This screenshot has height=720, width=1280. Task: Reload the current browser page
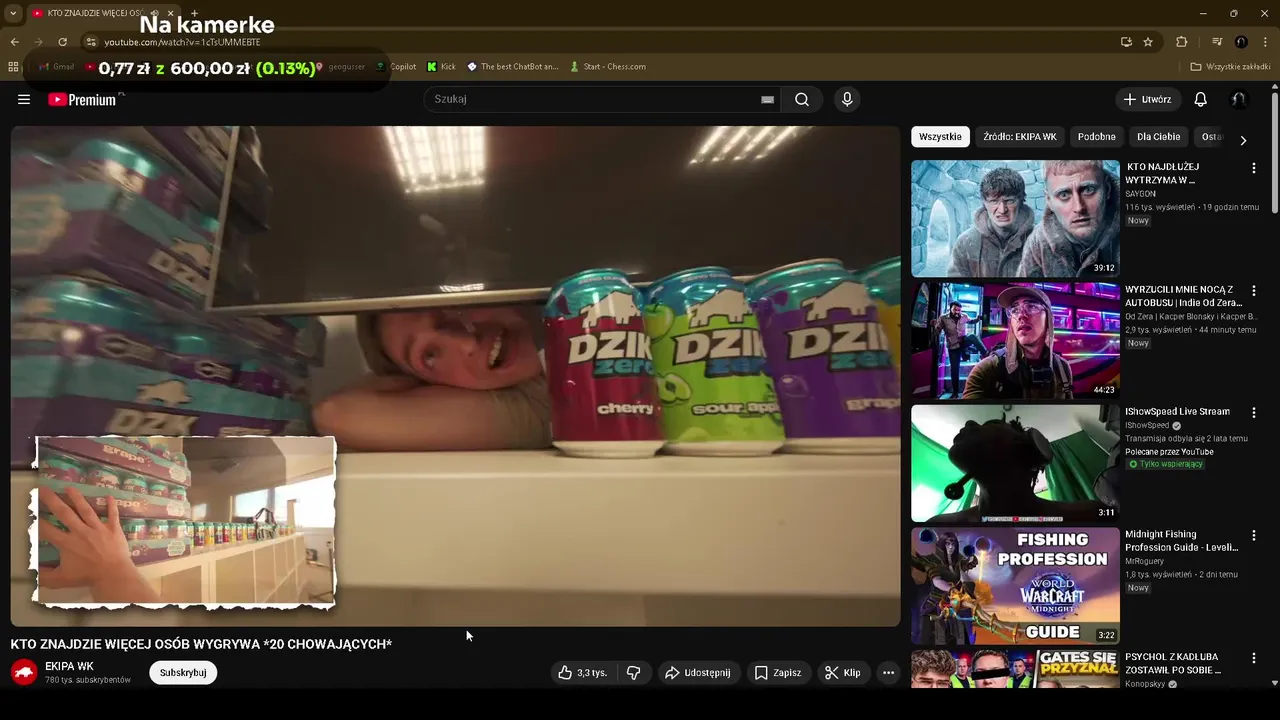point(62,42)
